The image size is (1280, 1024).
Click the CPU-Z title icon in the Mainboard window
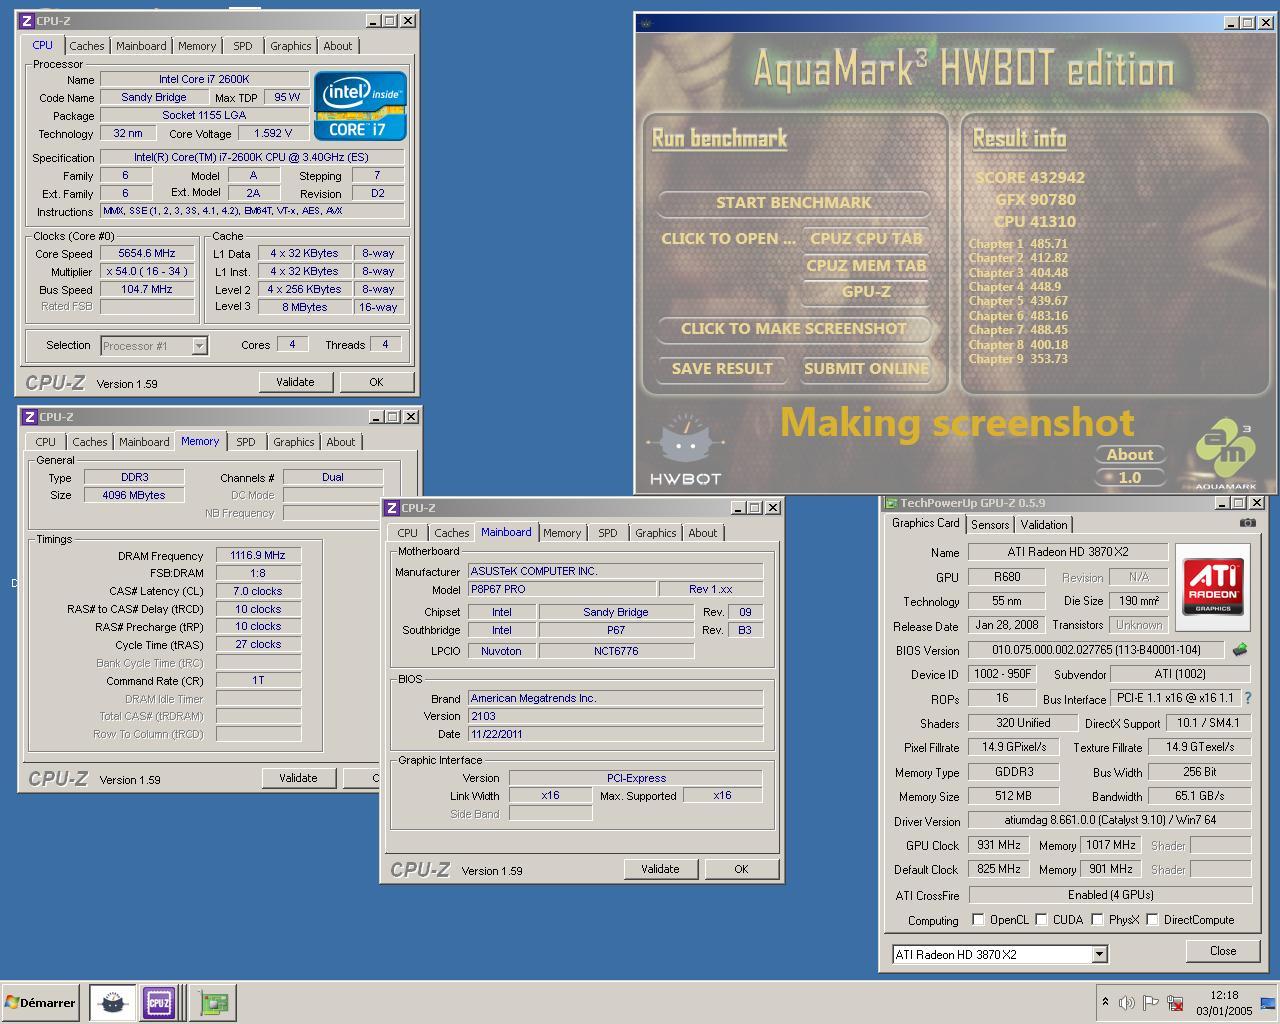click(x=392, y=508)
